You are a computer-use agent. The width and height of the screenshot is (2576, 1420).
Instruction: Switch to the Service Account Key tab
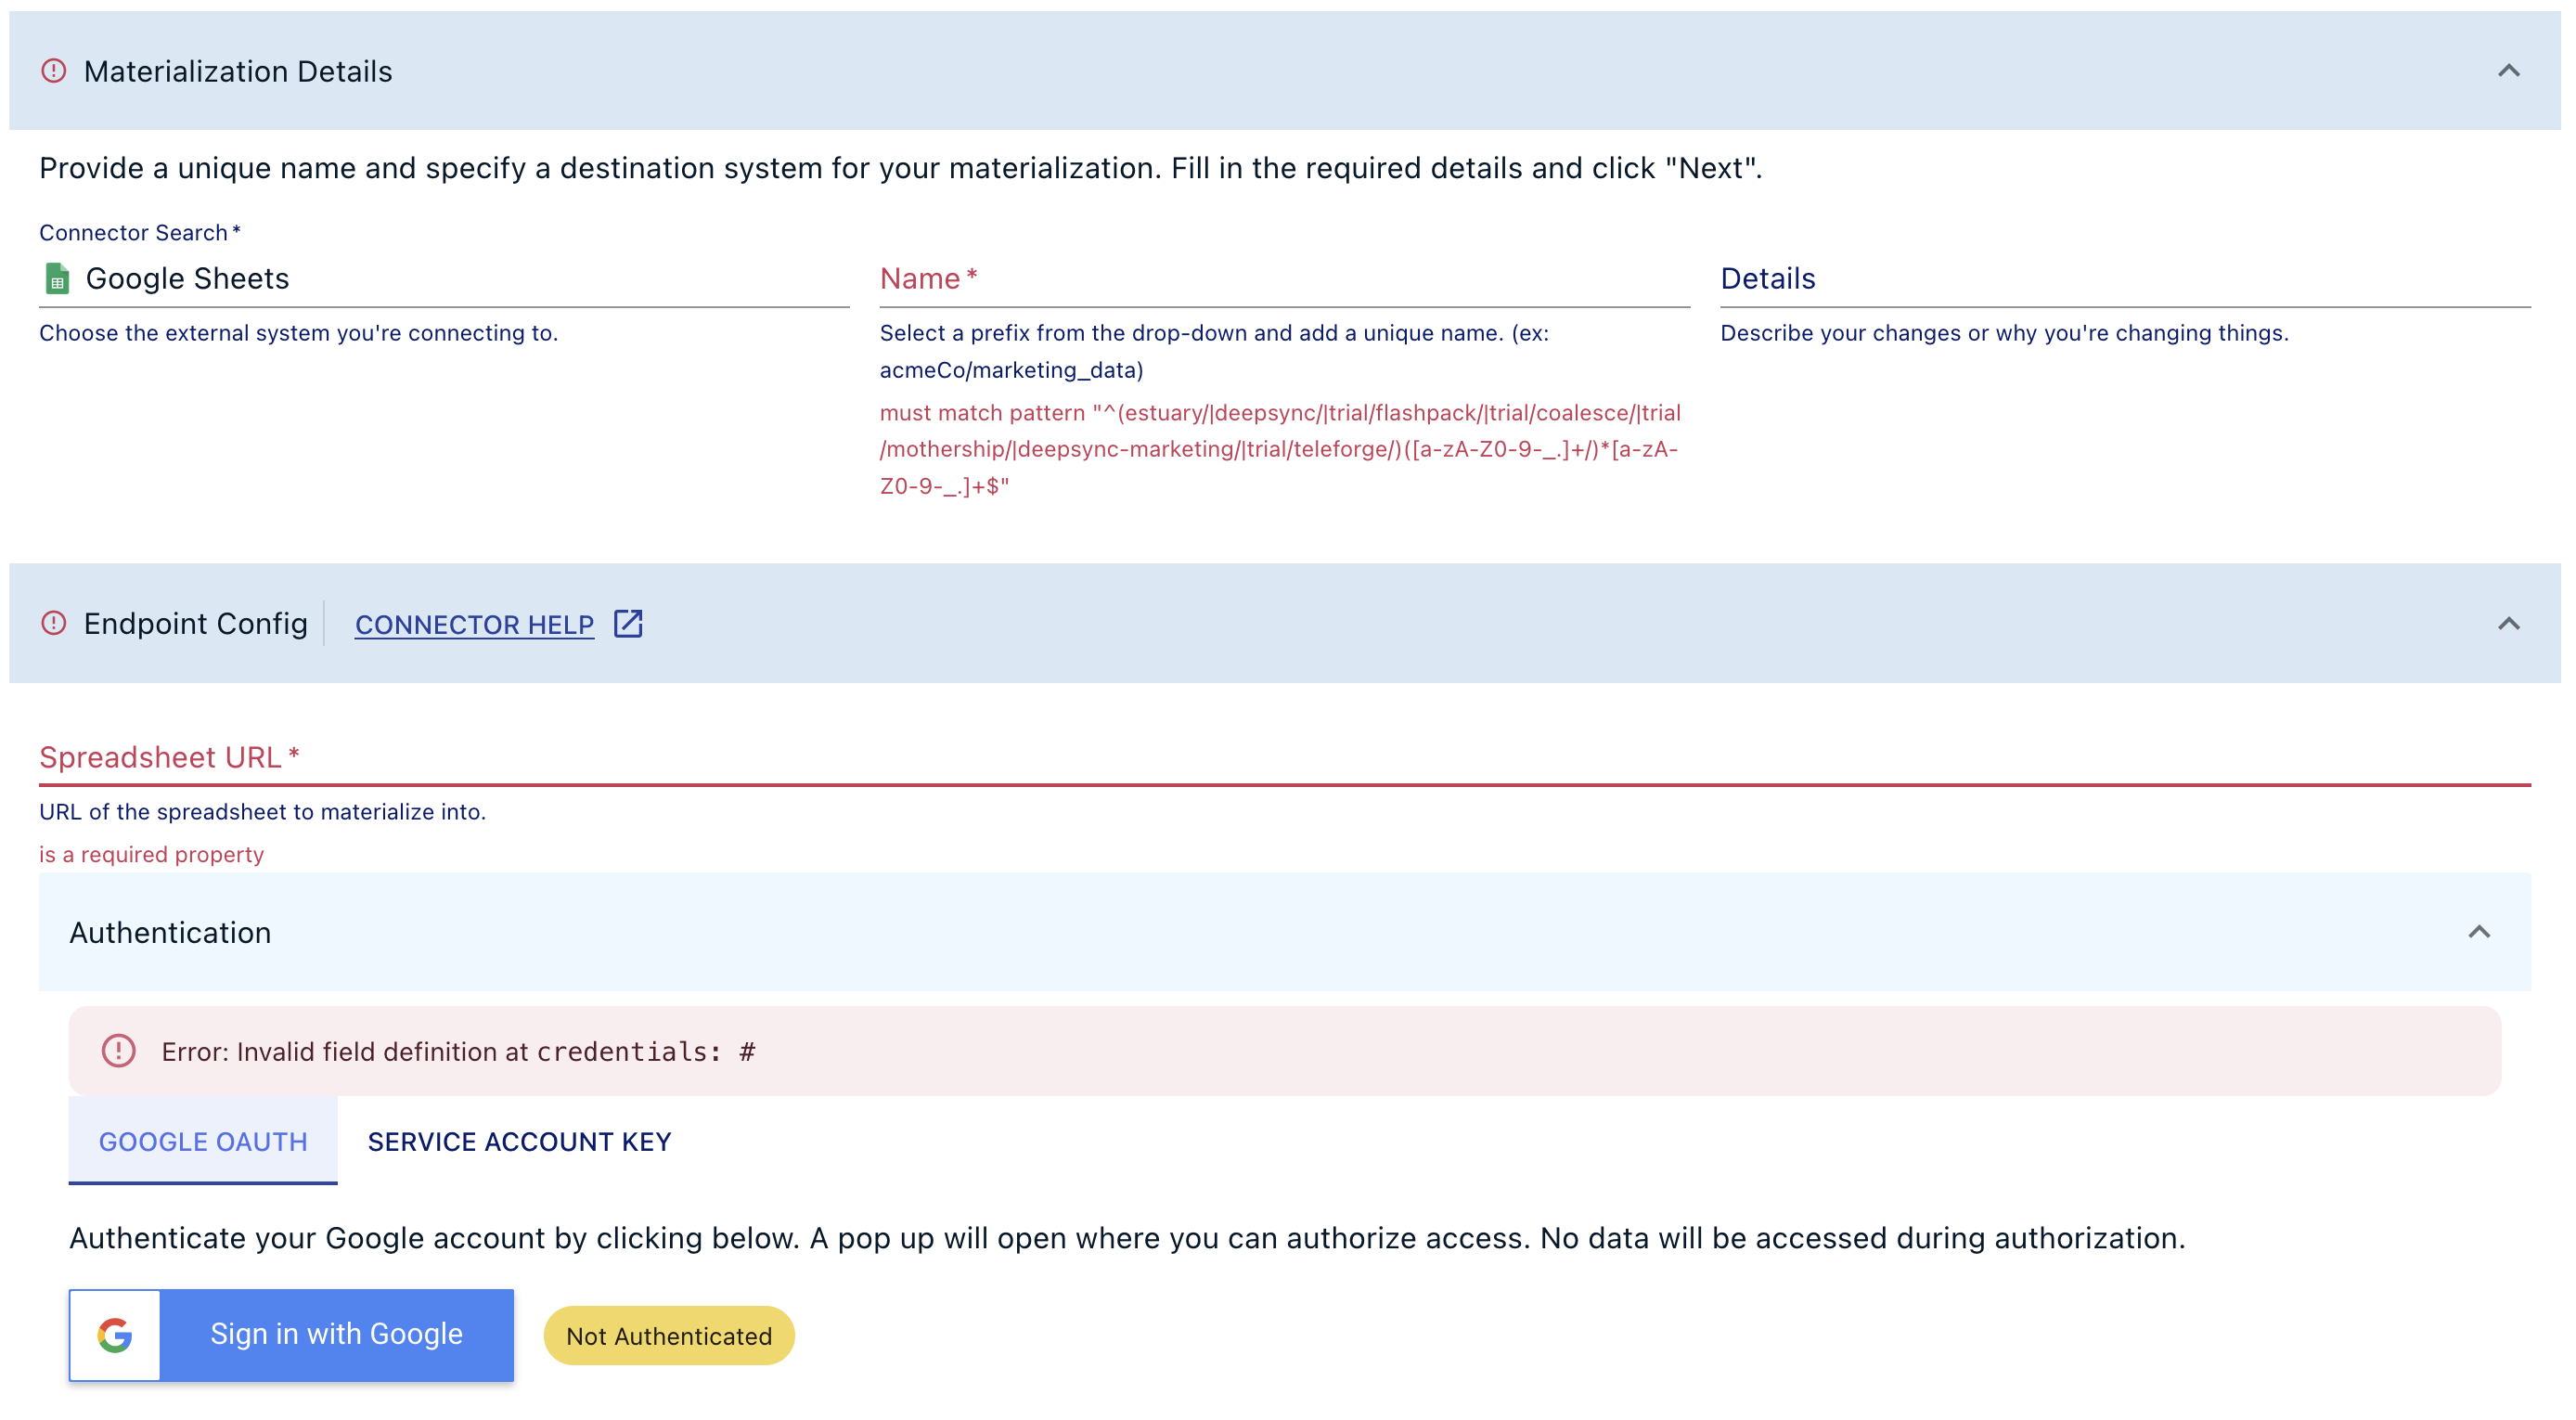tap(519, 1141)
